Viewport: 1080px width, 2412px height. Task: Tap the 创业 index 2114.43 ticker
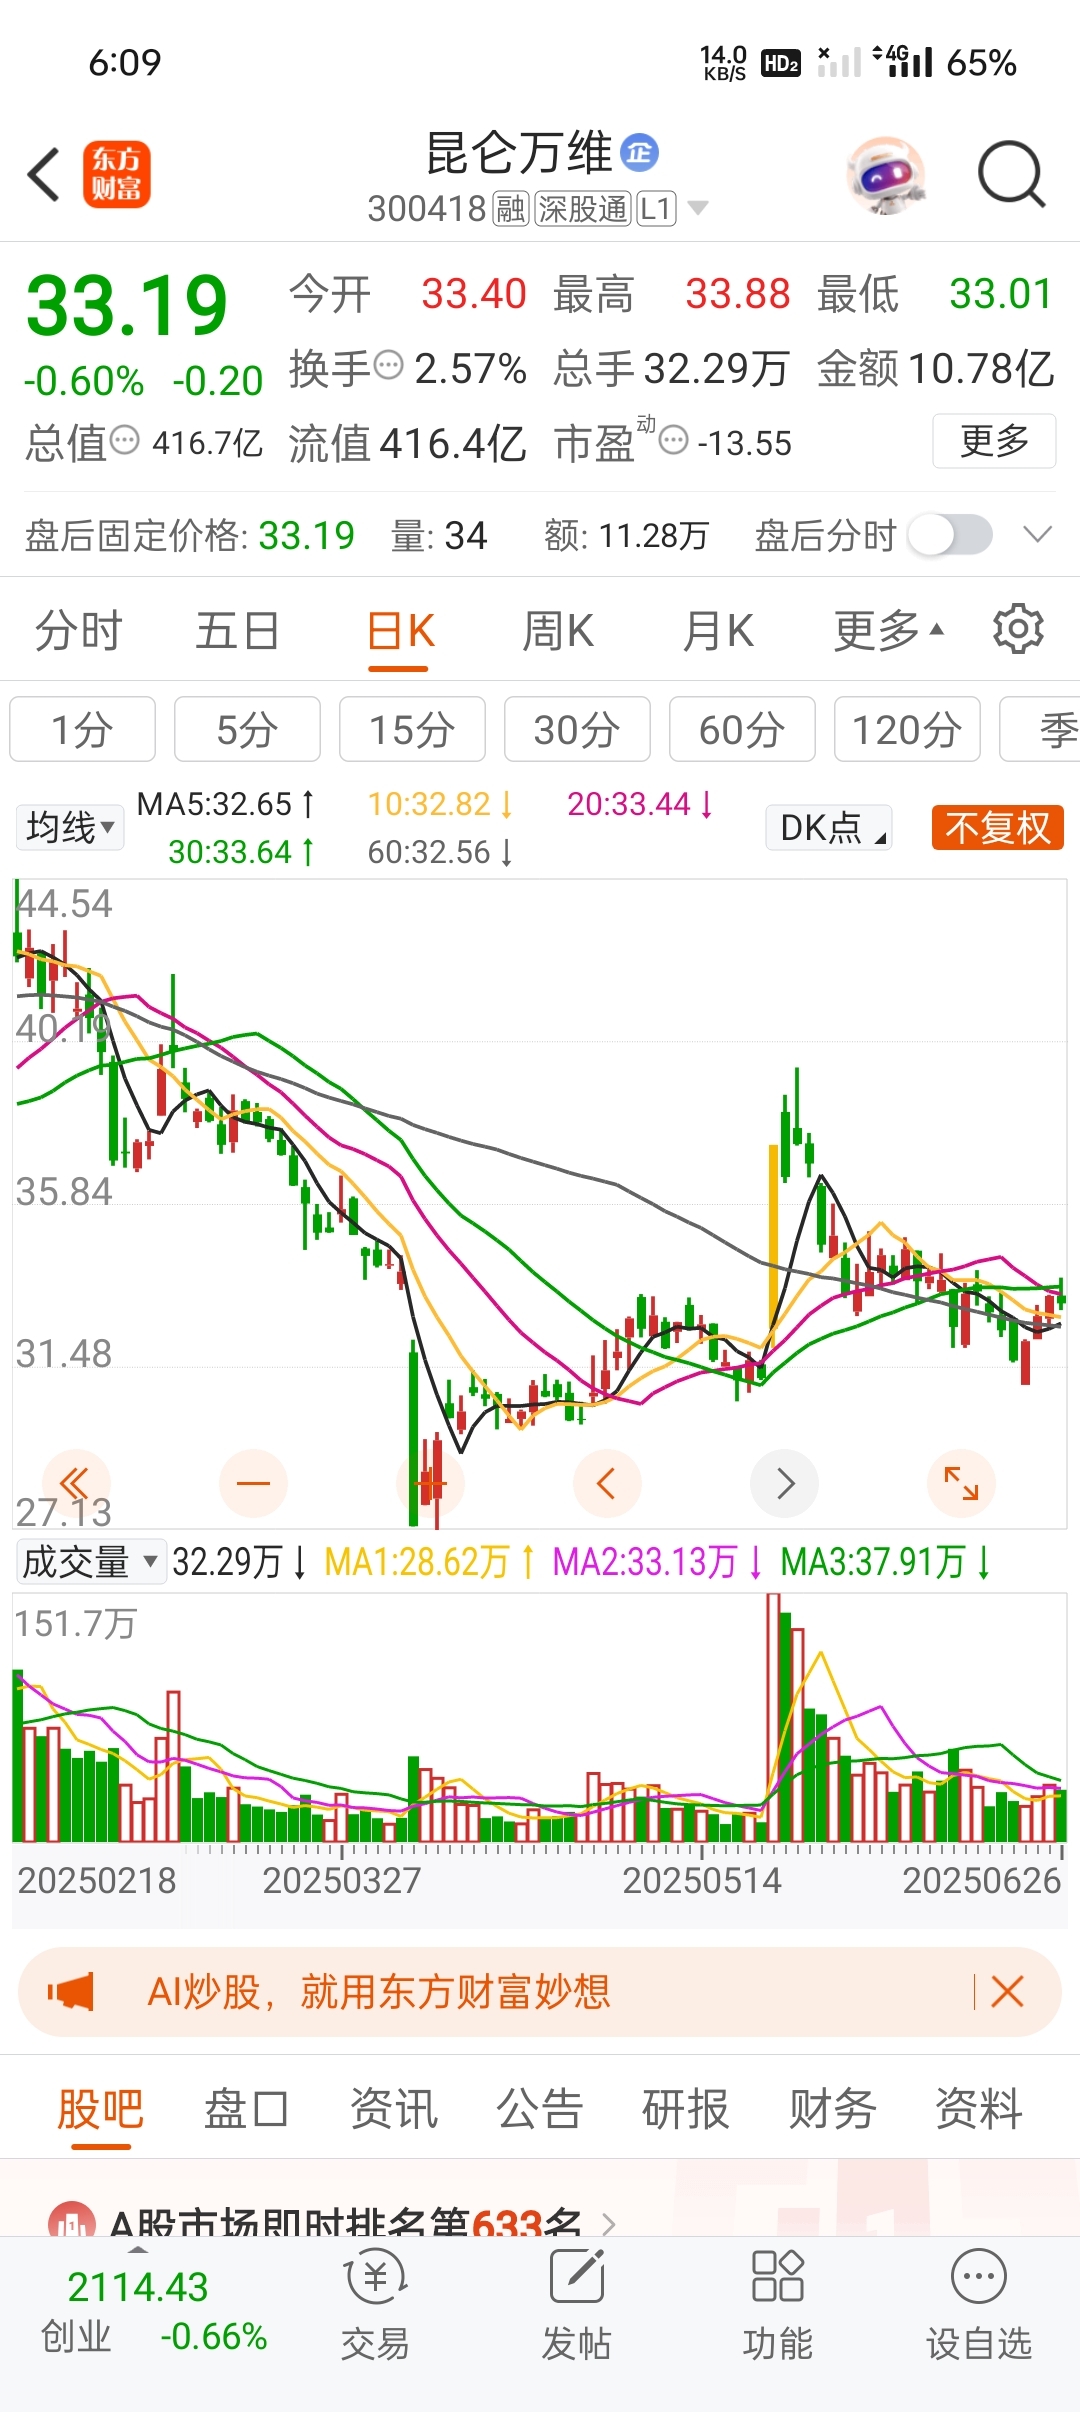152,2311
